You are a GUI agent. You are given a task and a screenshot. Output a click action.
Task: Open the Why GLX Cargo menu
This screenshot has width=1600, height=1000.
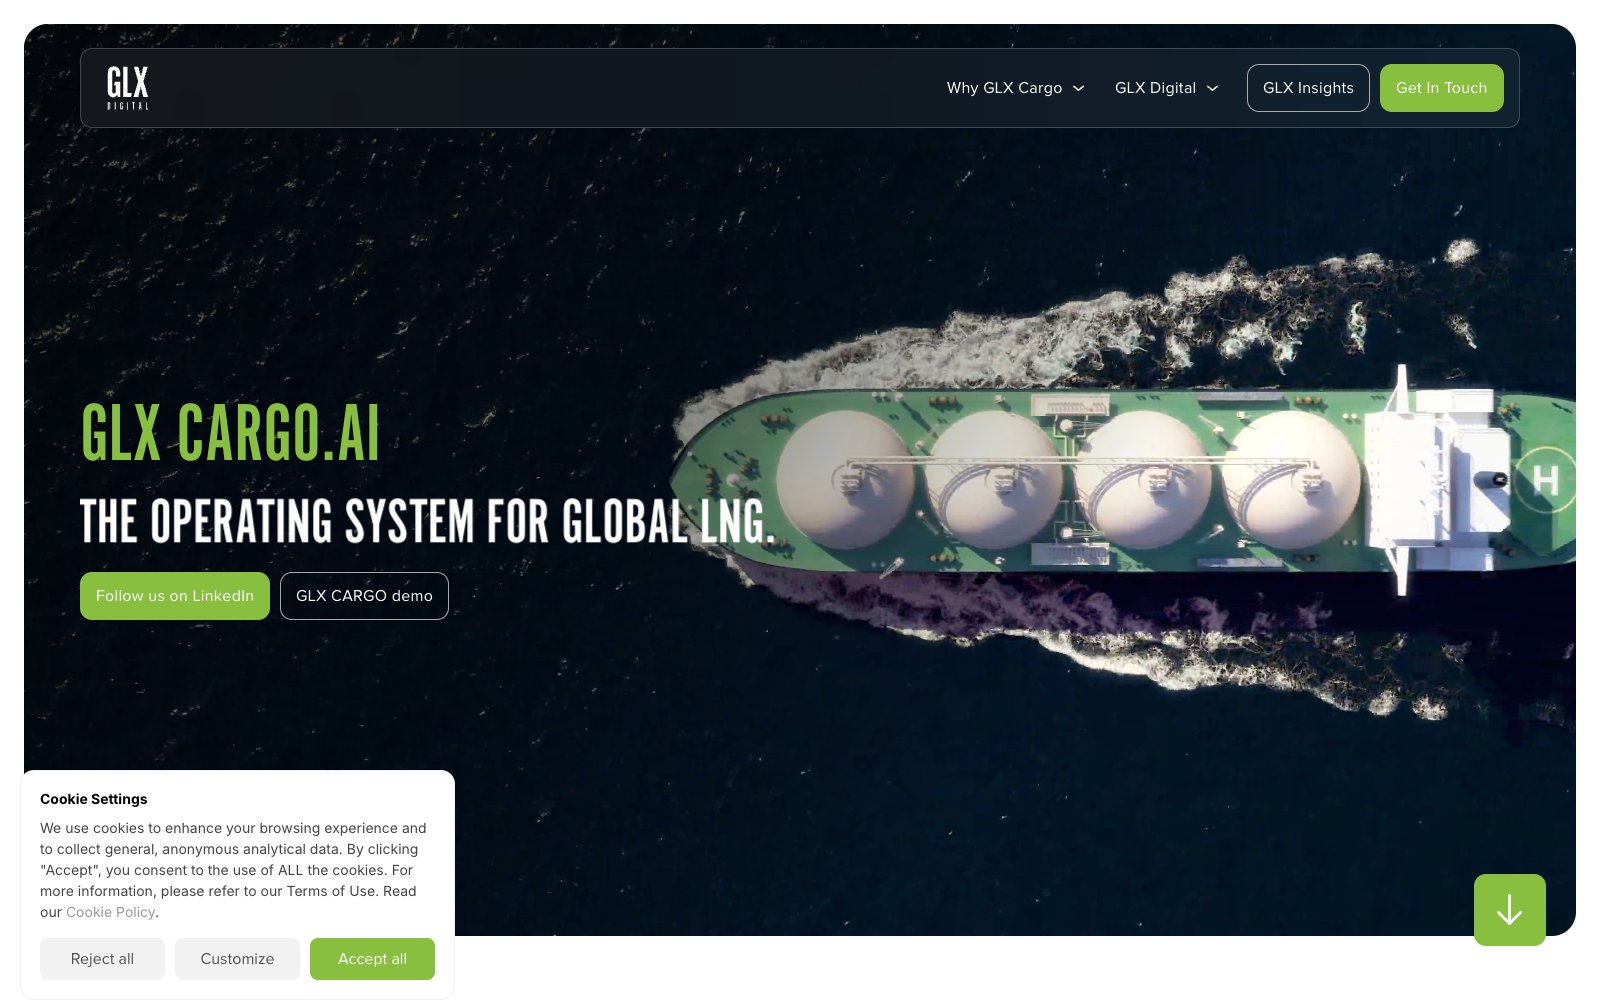tap(1004, 88)
